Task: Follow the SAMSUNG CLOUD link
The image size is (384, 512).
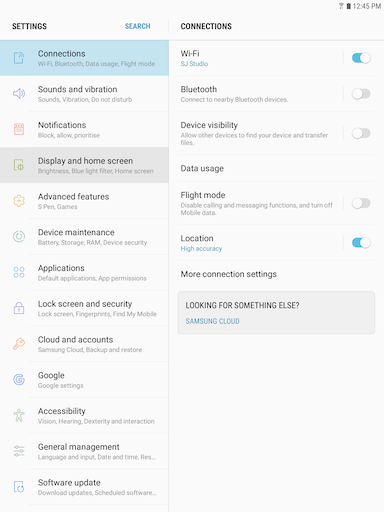Action: point(212,321)
